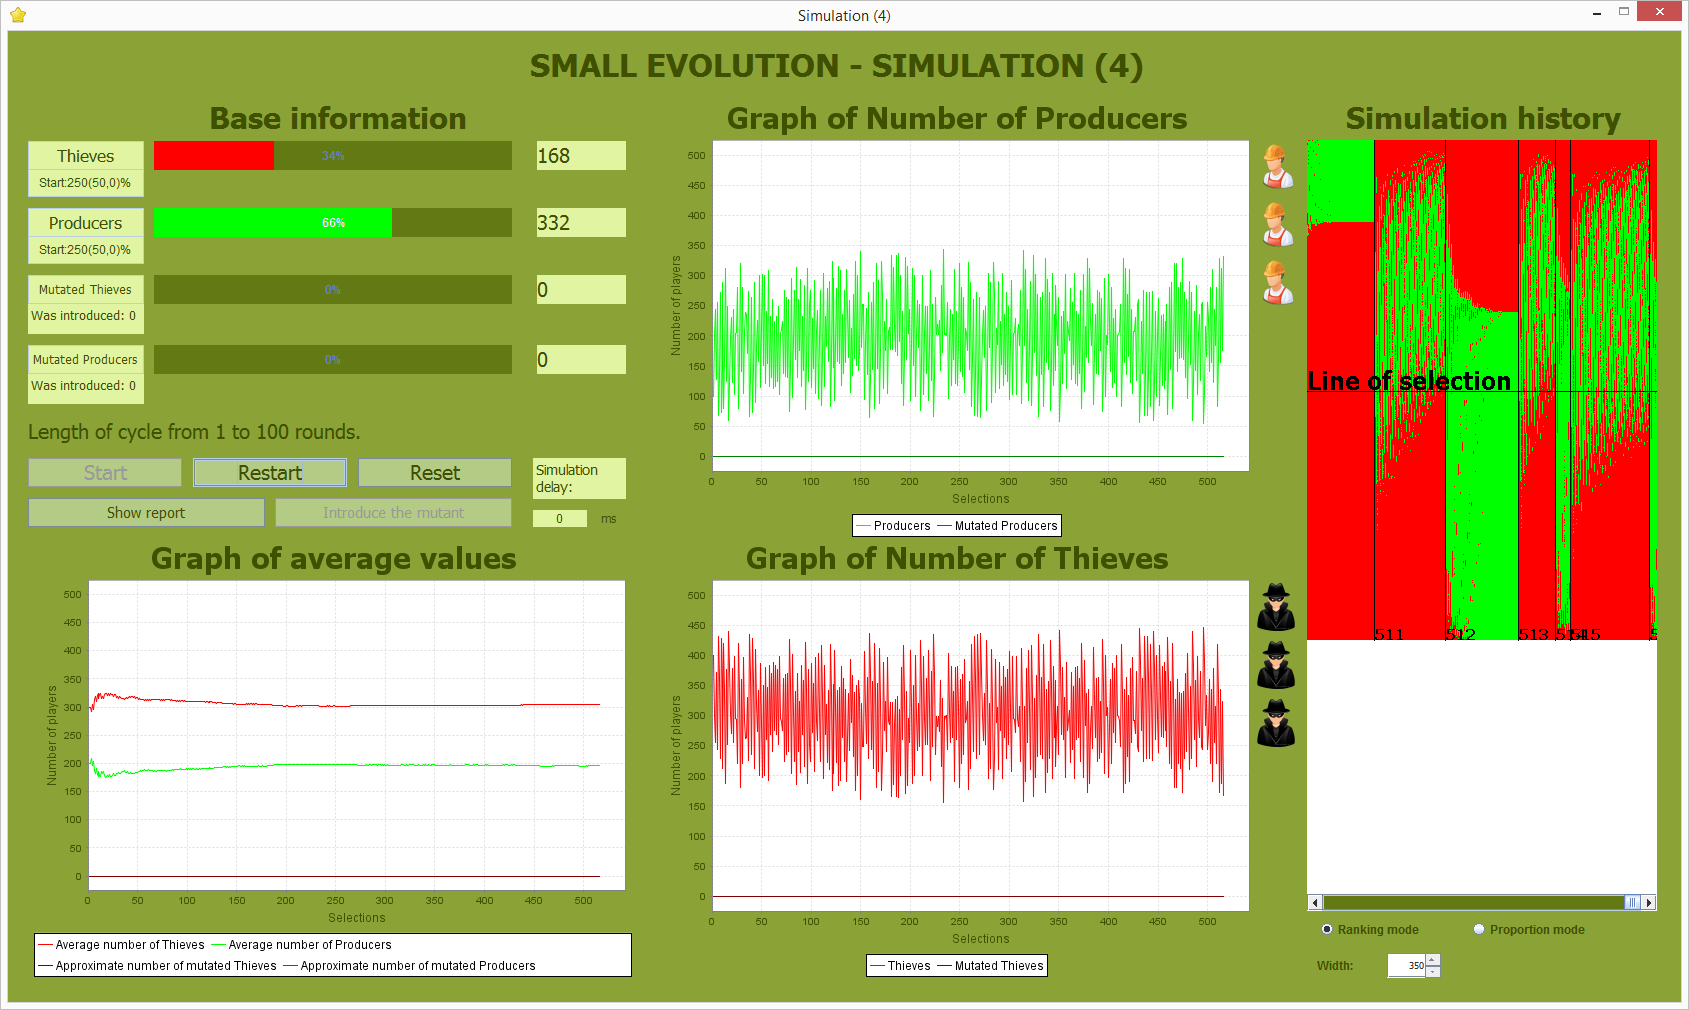
Task: Click Mutated Thieves Was introduced: 0 text
Action: [x=84, y=316]
